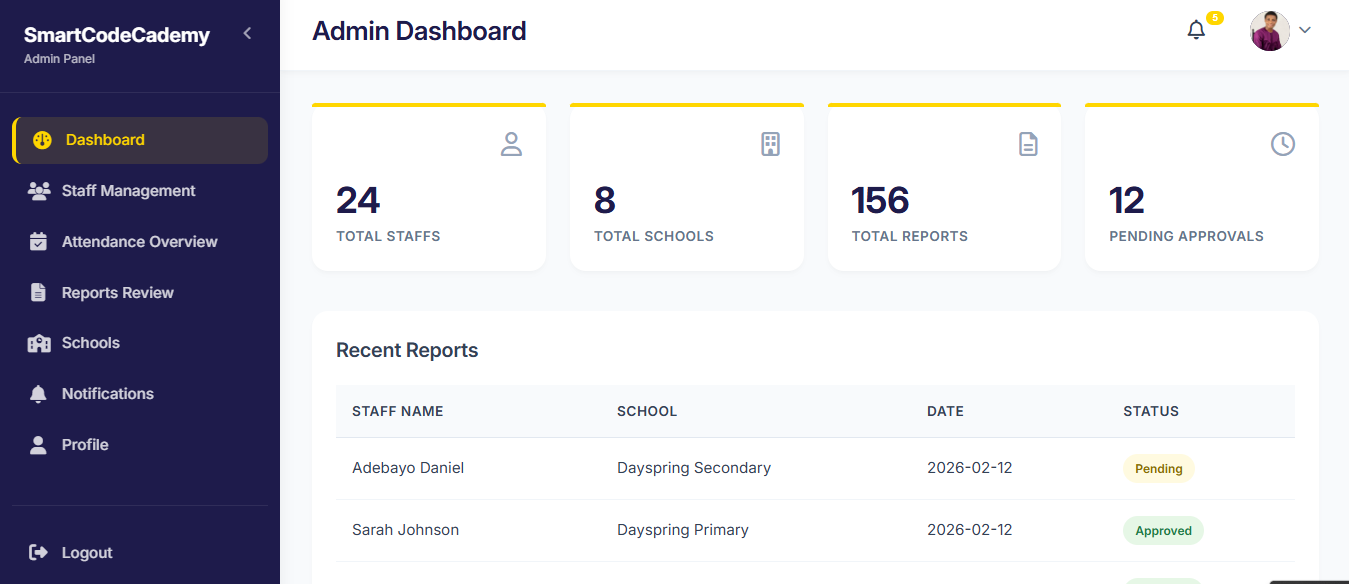Screen dimensions: 1349x584
Task: Click the Approved status badge for Sarah Johnson
Action: (x=1162, y=531)
